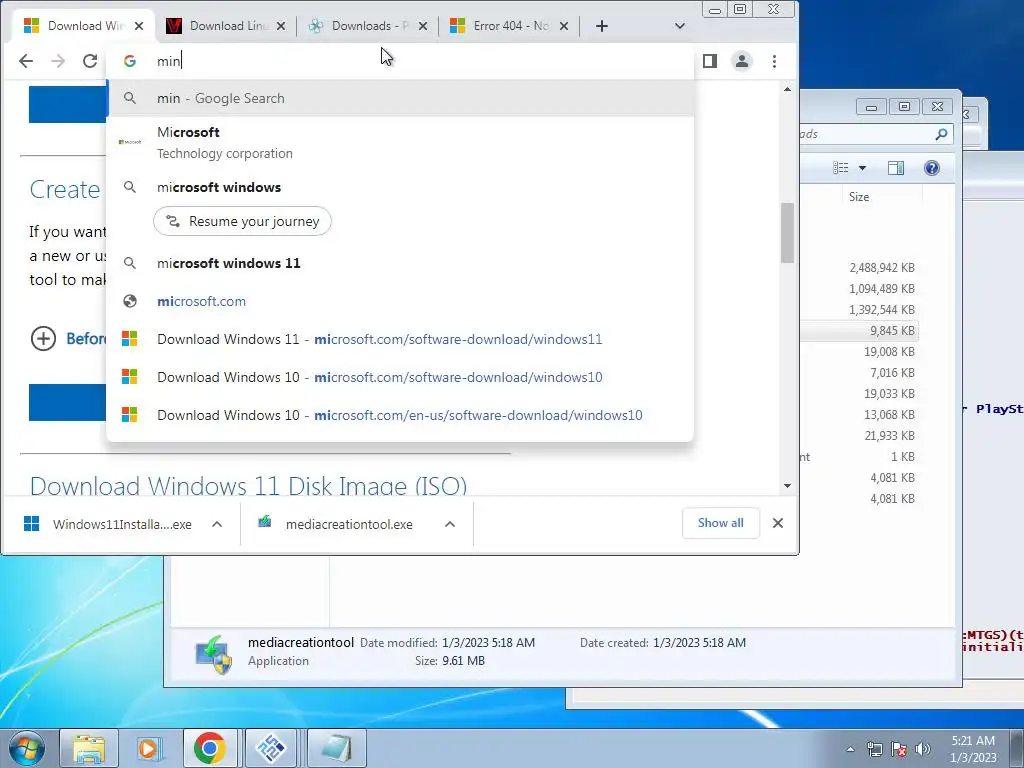The height and width of the screenshot is (768, 1024).
Task: Open the Download Windows 10 en-us URL suggestion
Action: [400, 415]
